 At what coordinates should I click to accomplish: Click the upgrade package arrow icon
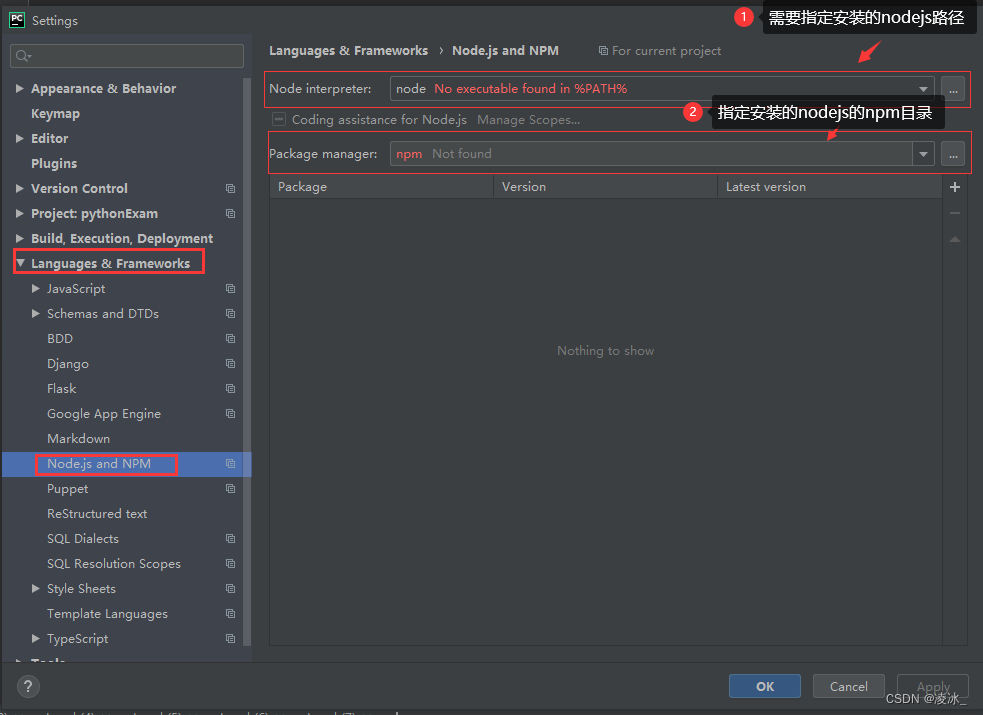955,239
